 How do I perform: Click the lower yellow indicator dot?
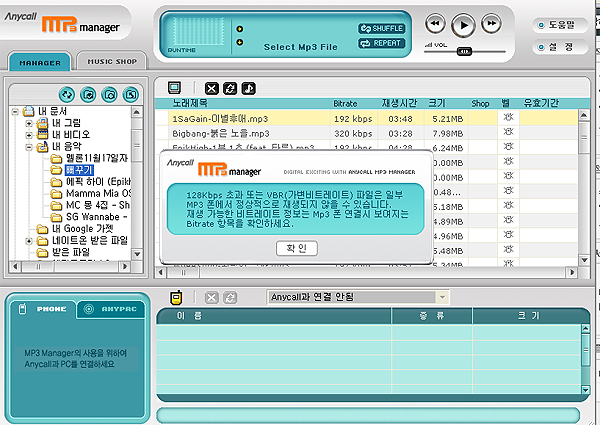[x=240, y=42]
